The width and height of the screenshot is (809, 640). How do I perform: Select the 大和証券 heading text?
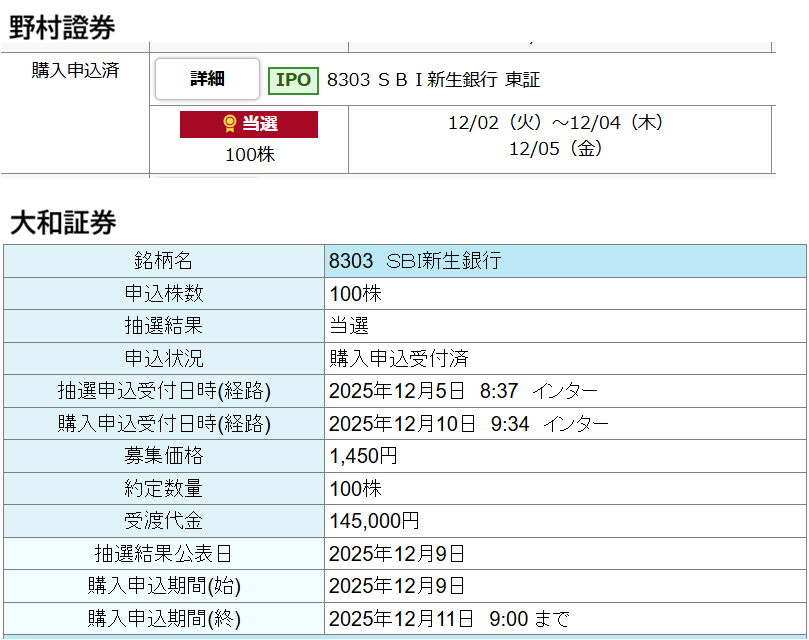click(63, 223)
